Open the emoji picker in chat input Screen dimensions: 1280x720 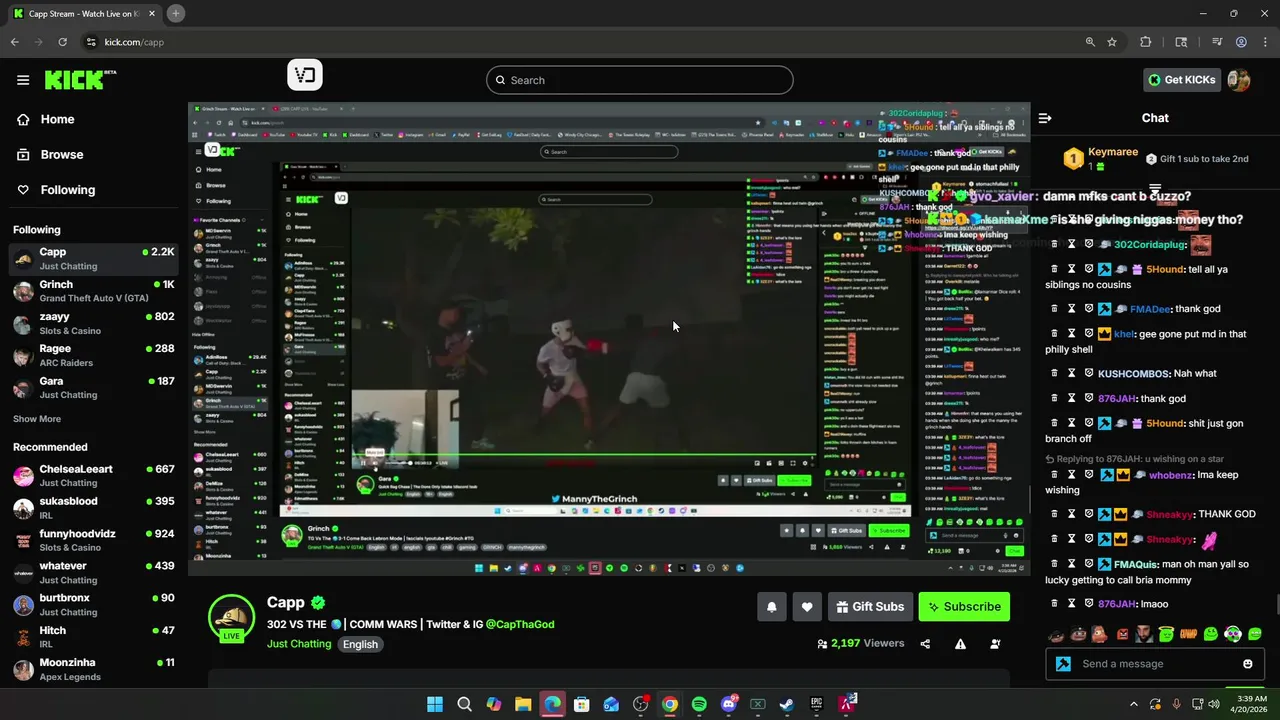tap(1247, 664)
